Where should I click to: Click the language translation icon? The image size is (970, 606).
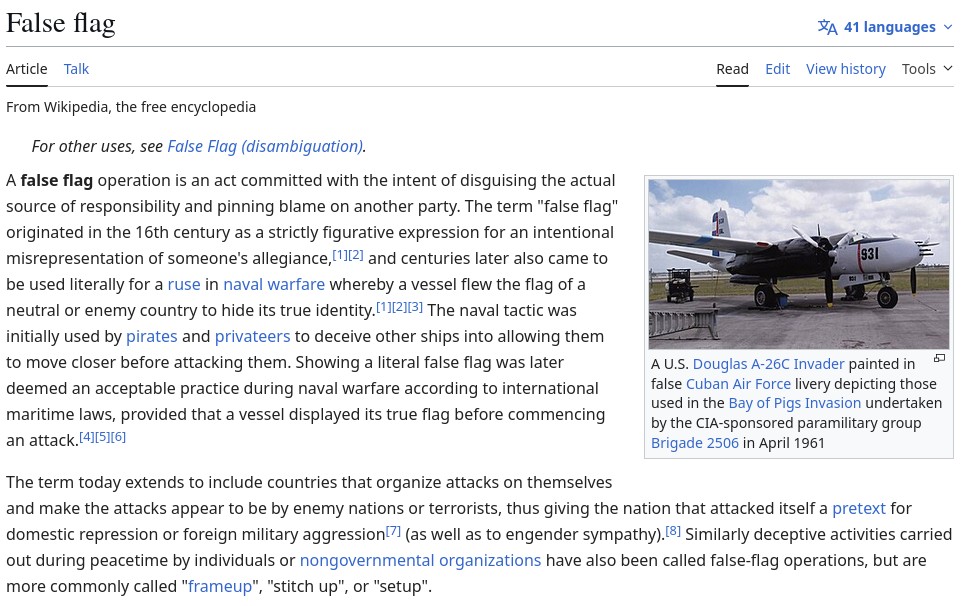(x=827, y=27)
